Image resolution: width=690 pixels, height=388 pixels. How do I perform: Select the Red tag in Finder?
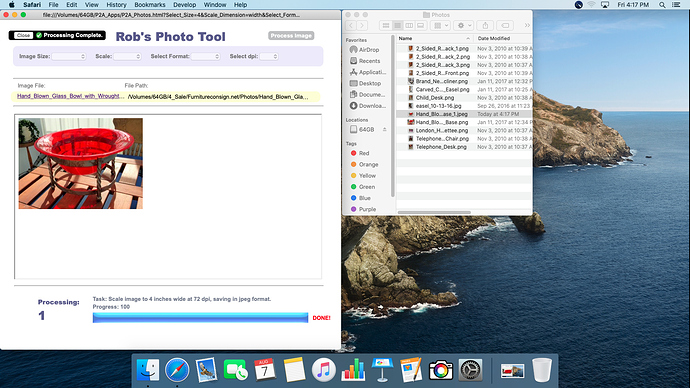360,153
